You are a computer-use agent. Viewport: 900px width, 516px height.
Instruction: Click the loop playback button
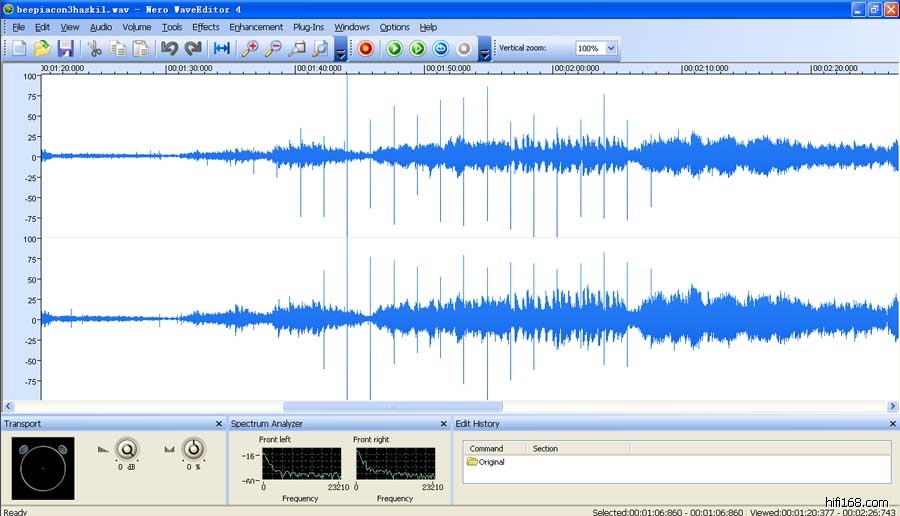[440, 48]
